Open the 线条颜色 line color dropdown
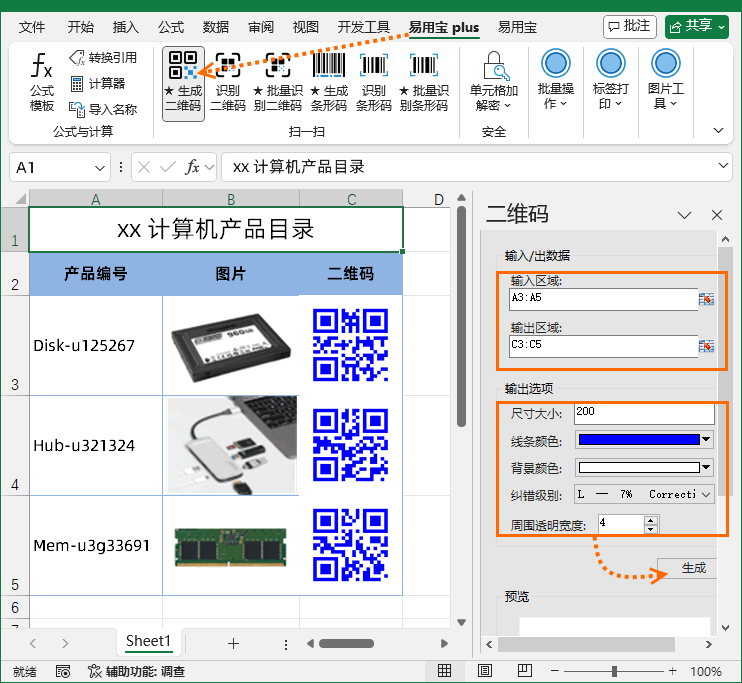The image size is (742, 683). click(706, 439)
